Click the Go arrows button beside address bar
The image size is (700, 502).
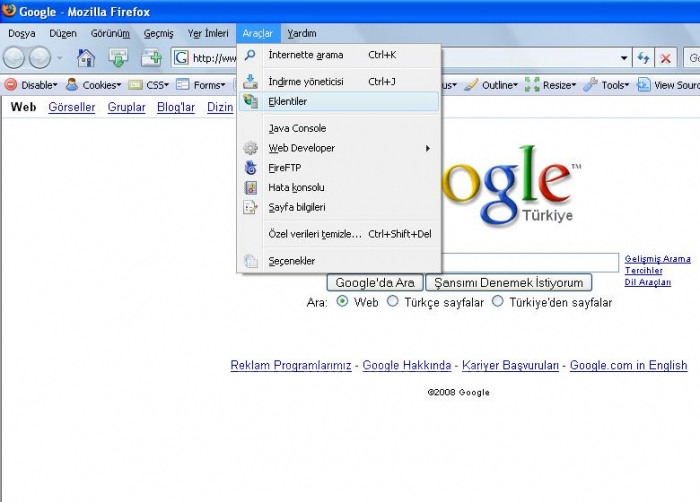click(643, 58)
